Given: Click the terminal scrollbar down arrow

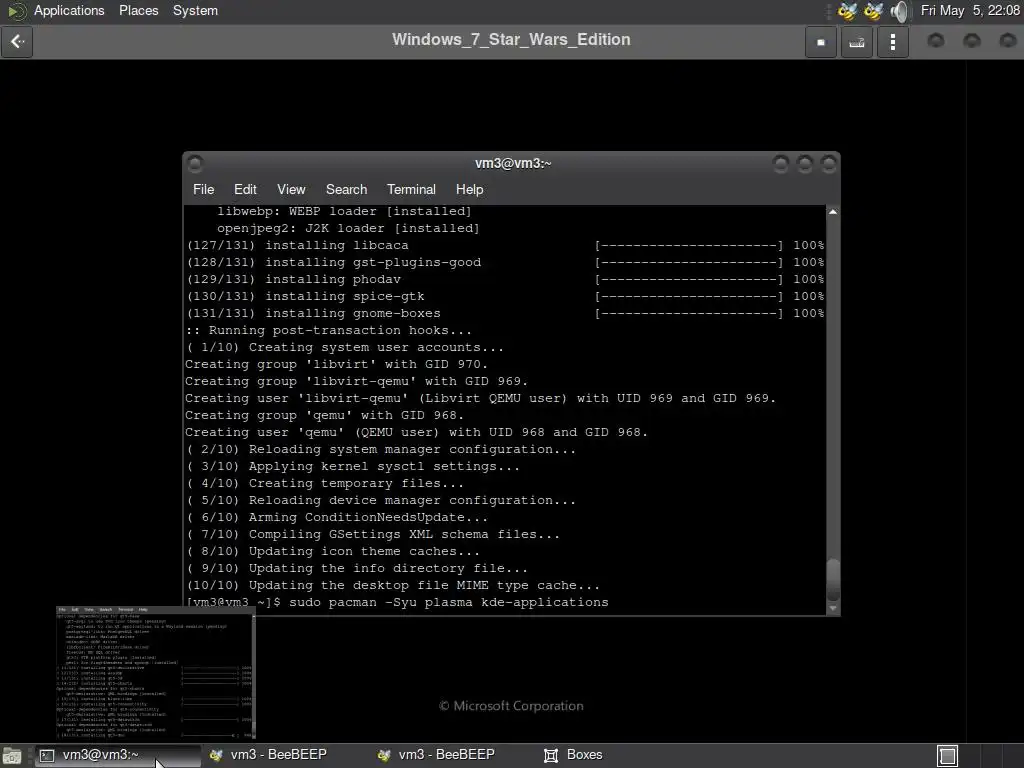Looking at the screenshot, I should click(x=833, y=608).
